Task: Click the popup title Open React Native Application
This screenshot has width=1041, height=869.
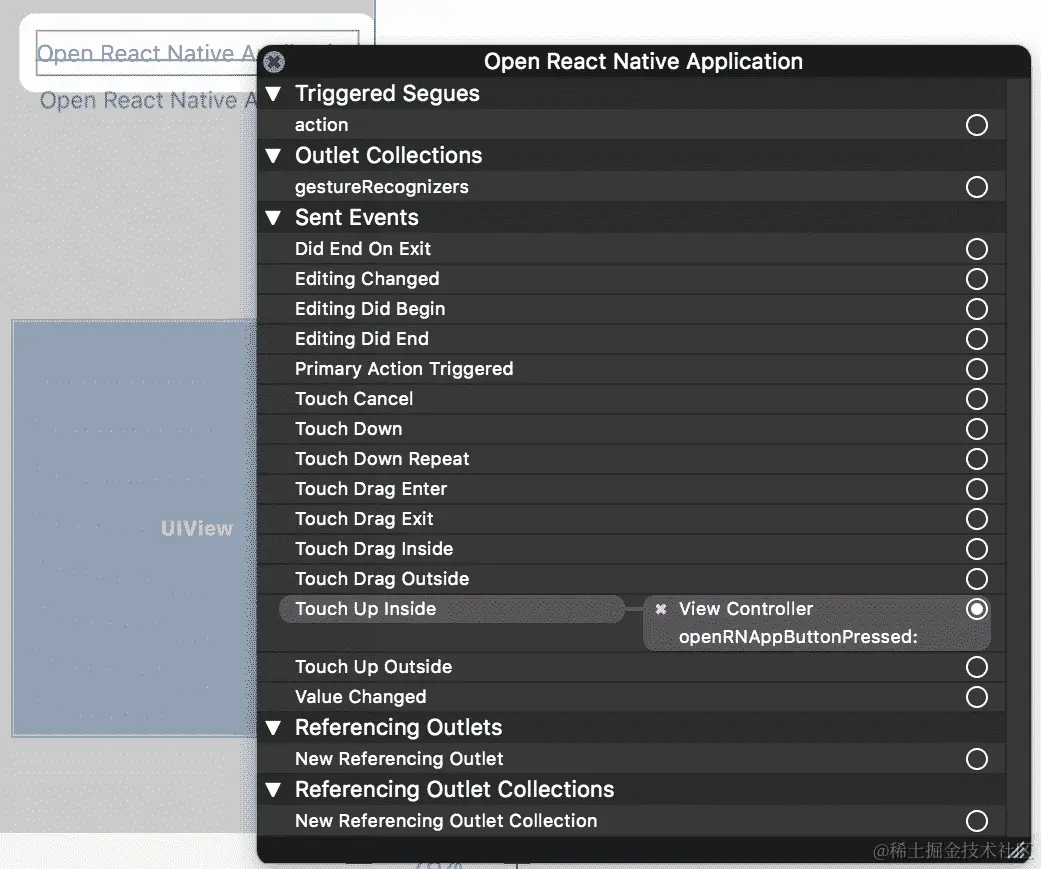Action: [643, 61]
